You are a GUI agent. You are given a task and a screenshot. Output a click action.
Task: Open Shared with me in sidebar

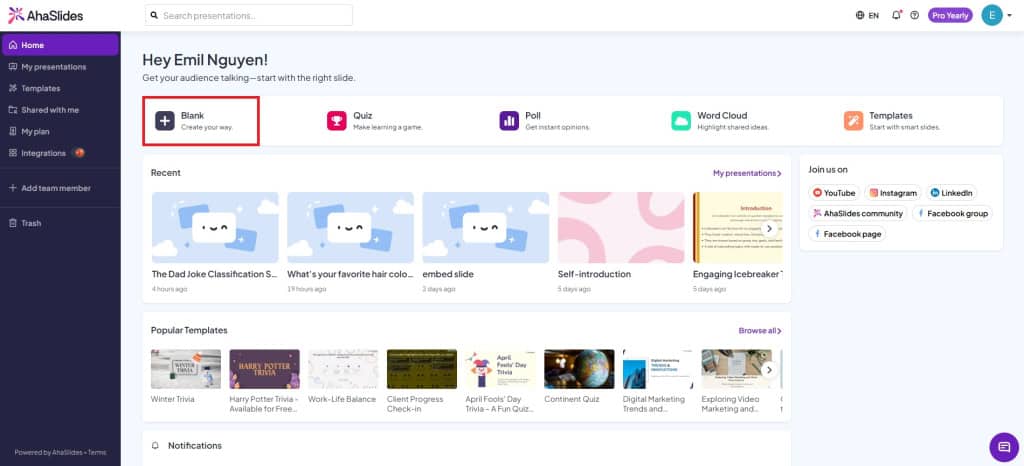[x=60, y=110]
